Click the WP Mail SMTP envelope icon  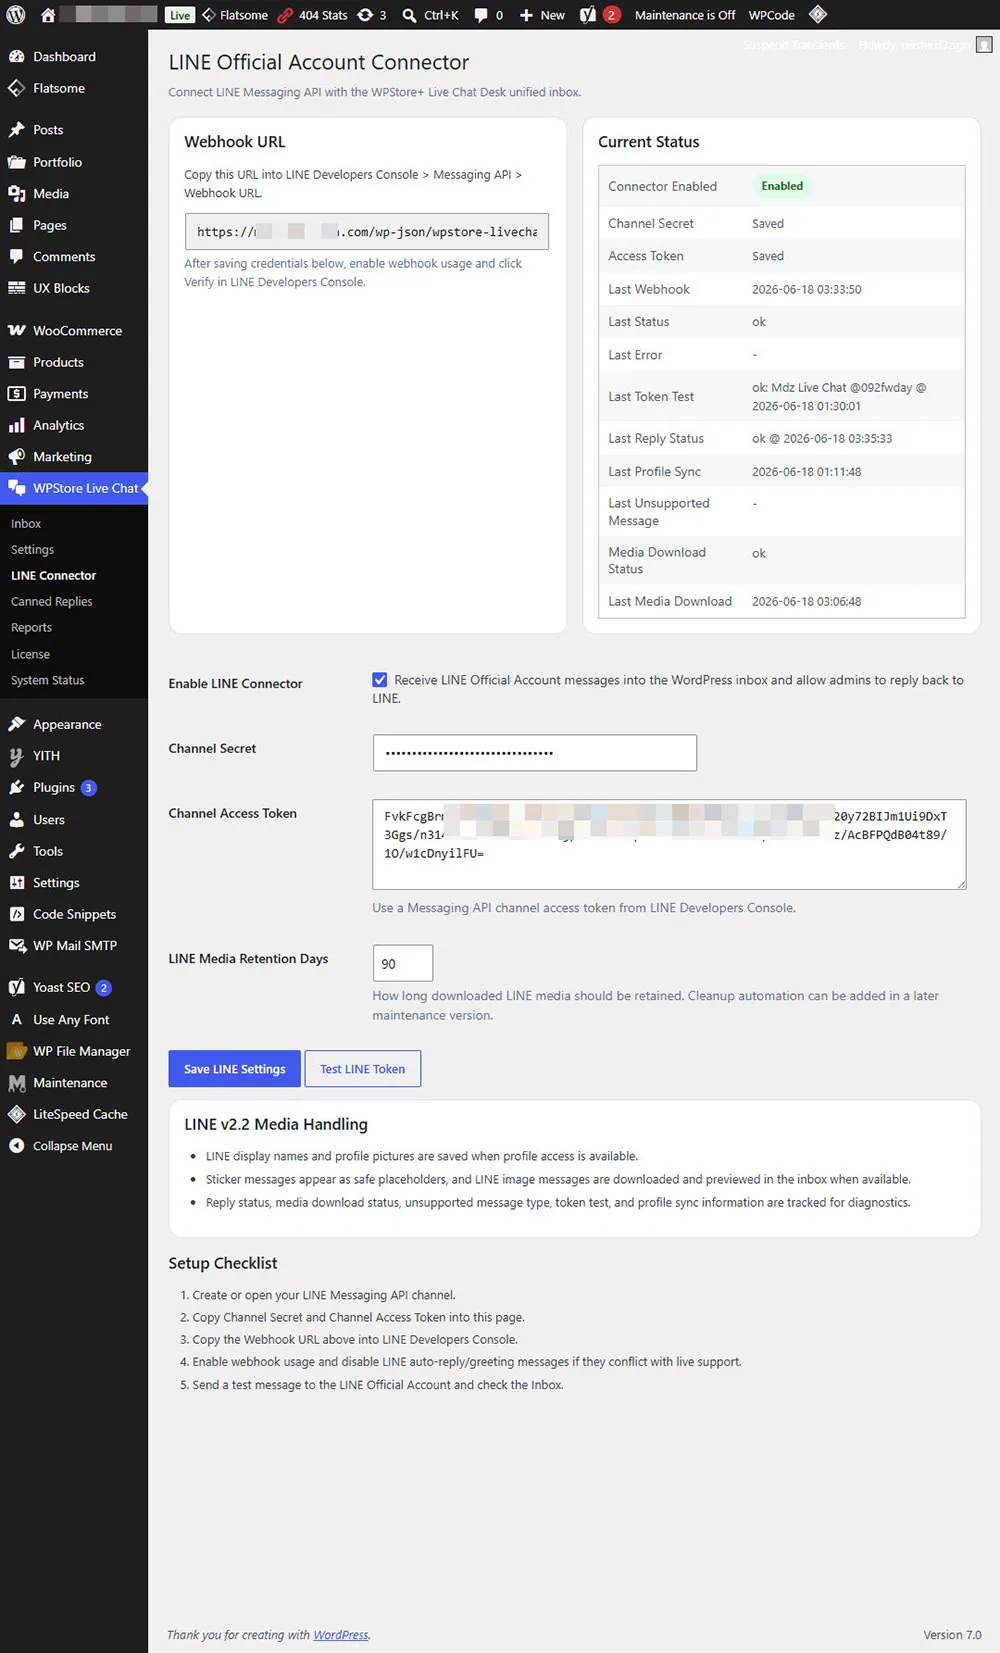pyautogui.click(x=16, y=945)
